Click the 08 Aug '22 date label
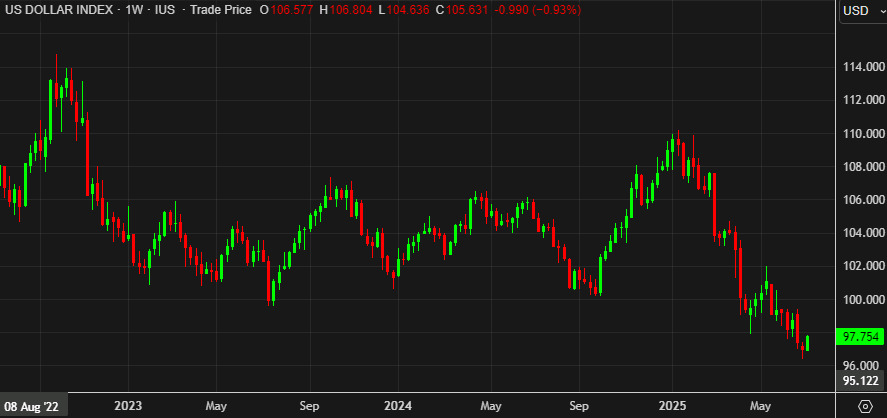The height and width of the screenshot is (418, 887). (x=34, y=406)
